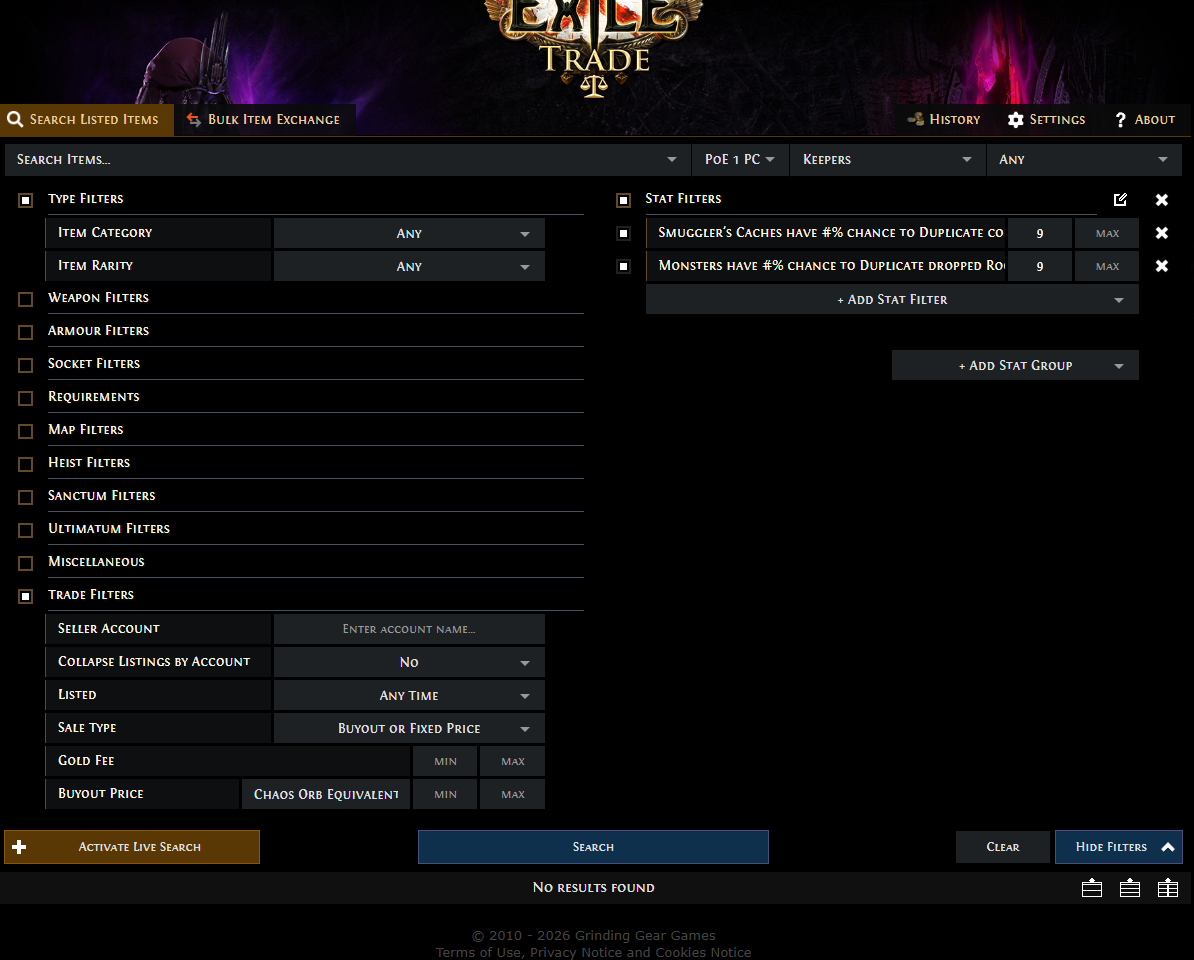Image resolution: width=1194 pixels, height=960 pixels.
Task: Open the Item Rarity dropdown
Action: point(409,266)
